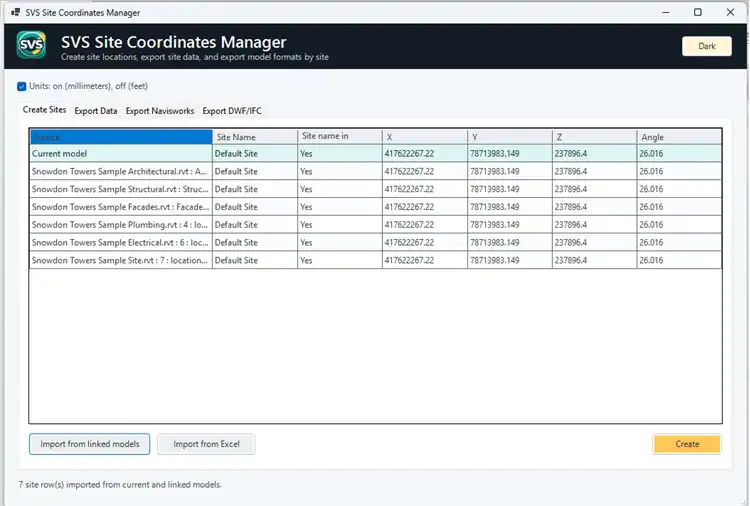Switch to the Export DWF/IFC tab
Screen dimensions: 750x506
click(x=232, y=110)
